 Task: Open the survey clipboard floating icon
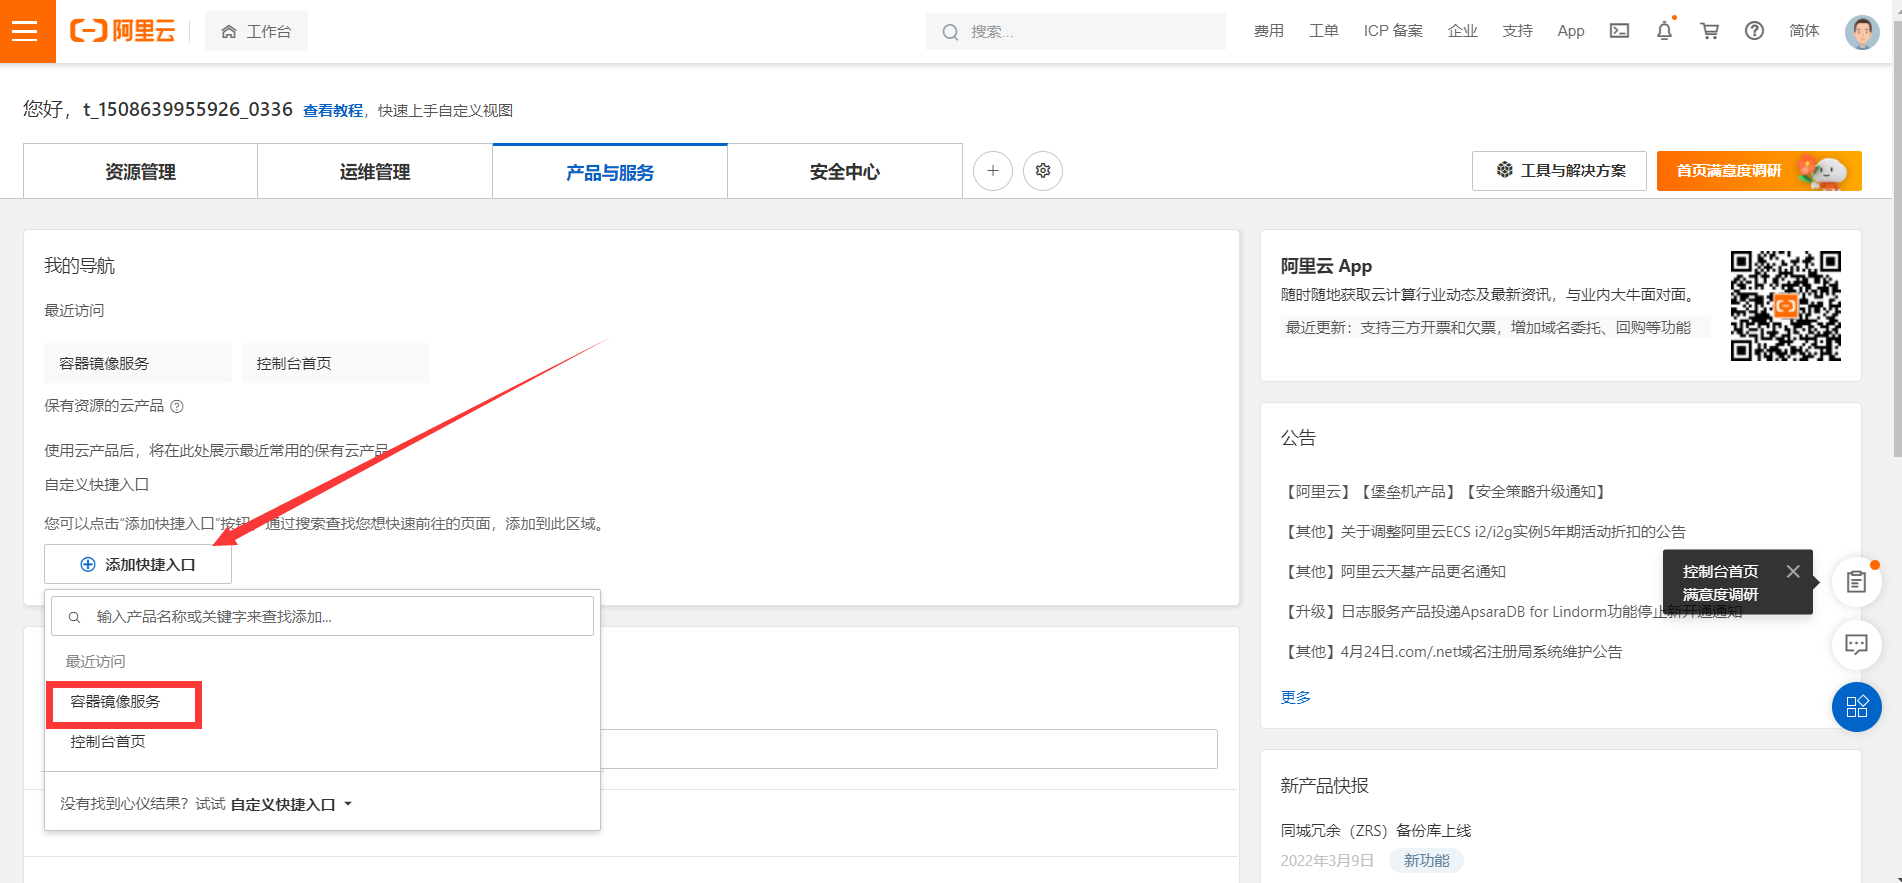pyautogui.click(x=1856, y=582)
